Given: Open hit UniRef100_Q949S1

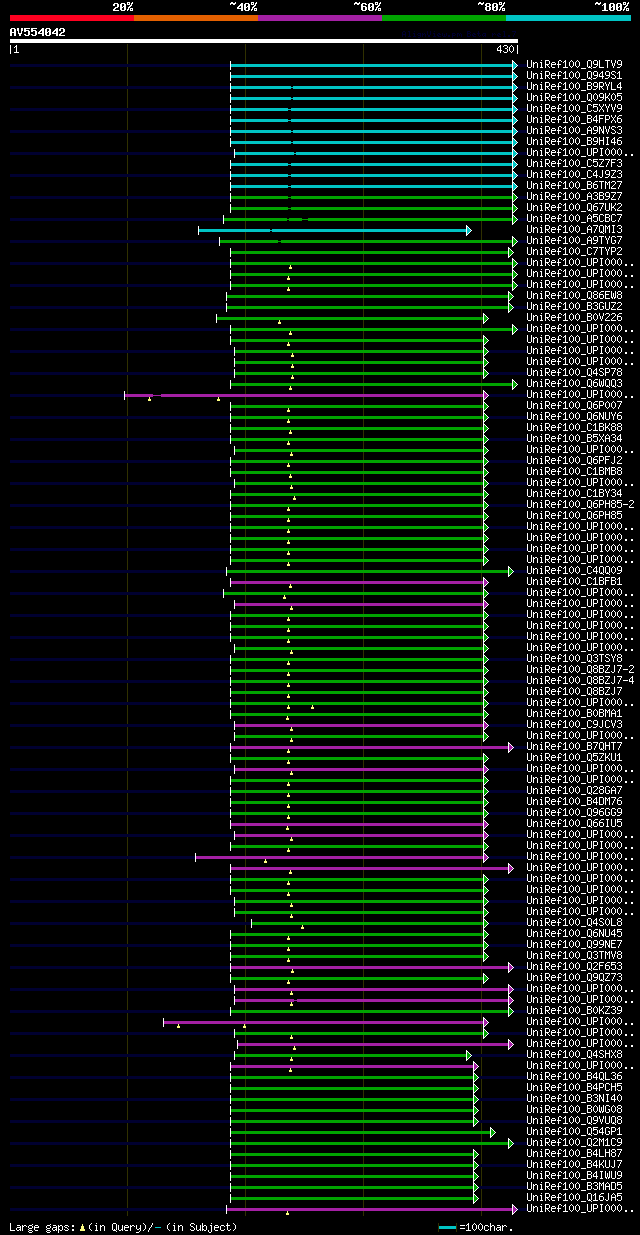Looking at the screenshot, I should (x=574, y=75).
